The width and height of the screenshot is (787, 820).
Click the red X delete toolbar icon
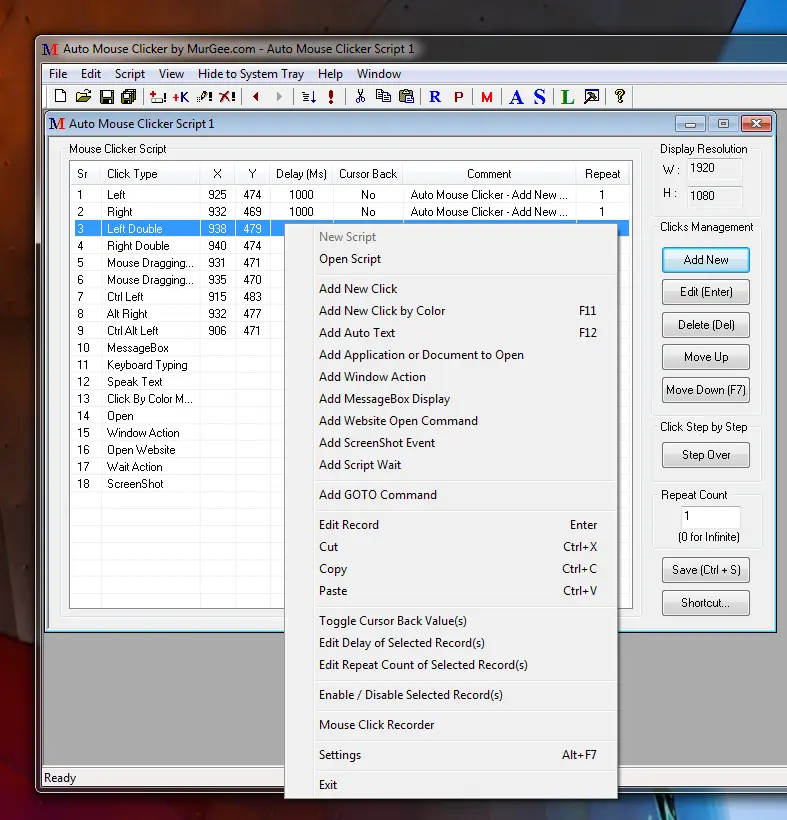227,97
